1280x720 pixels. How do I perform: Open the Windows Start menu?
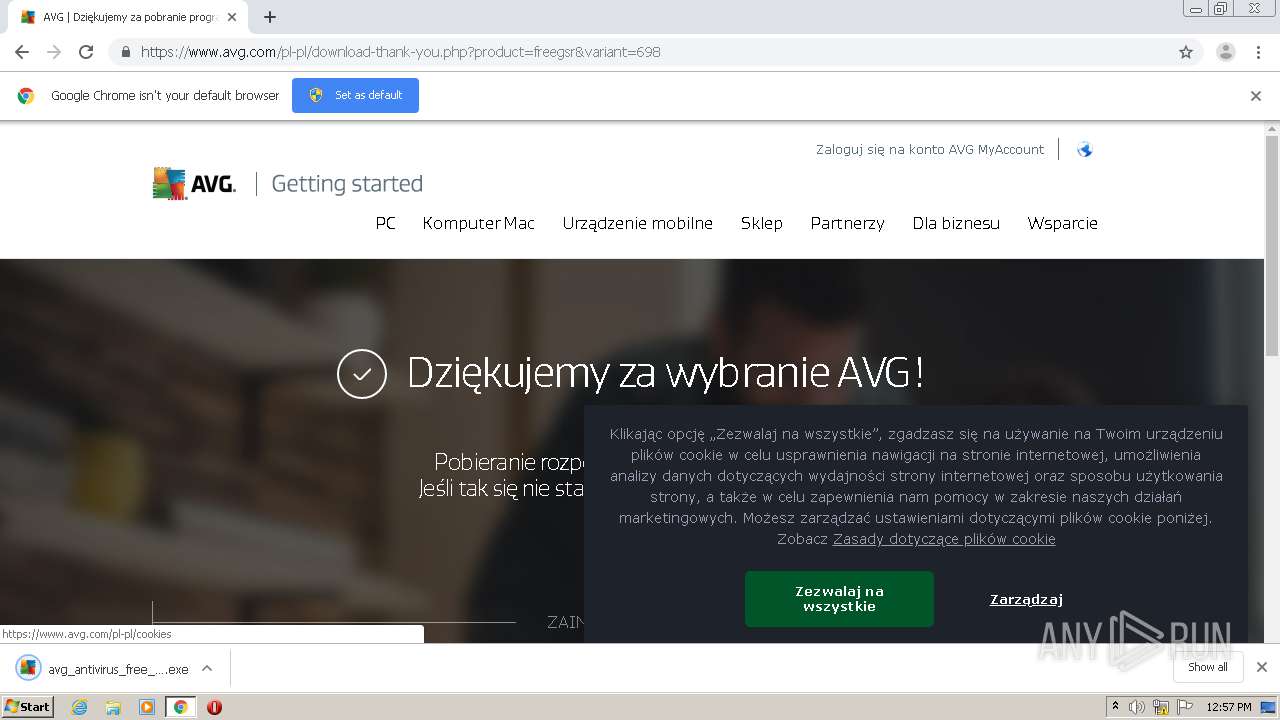27,707
